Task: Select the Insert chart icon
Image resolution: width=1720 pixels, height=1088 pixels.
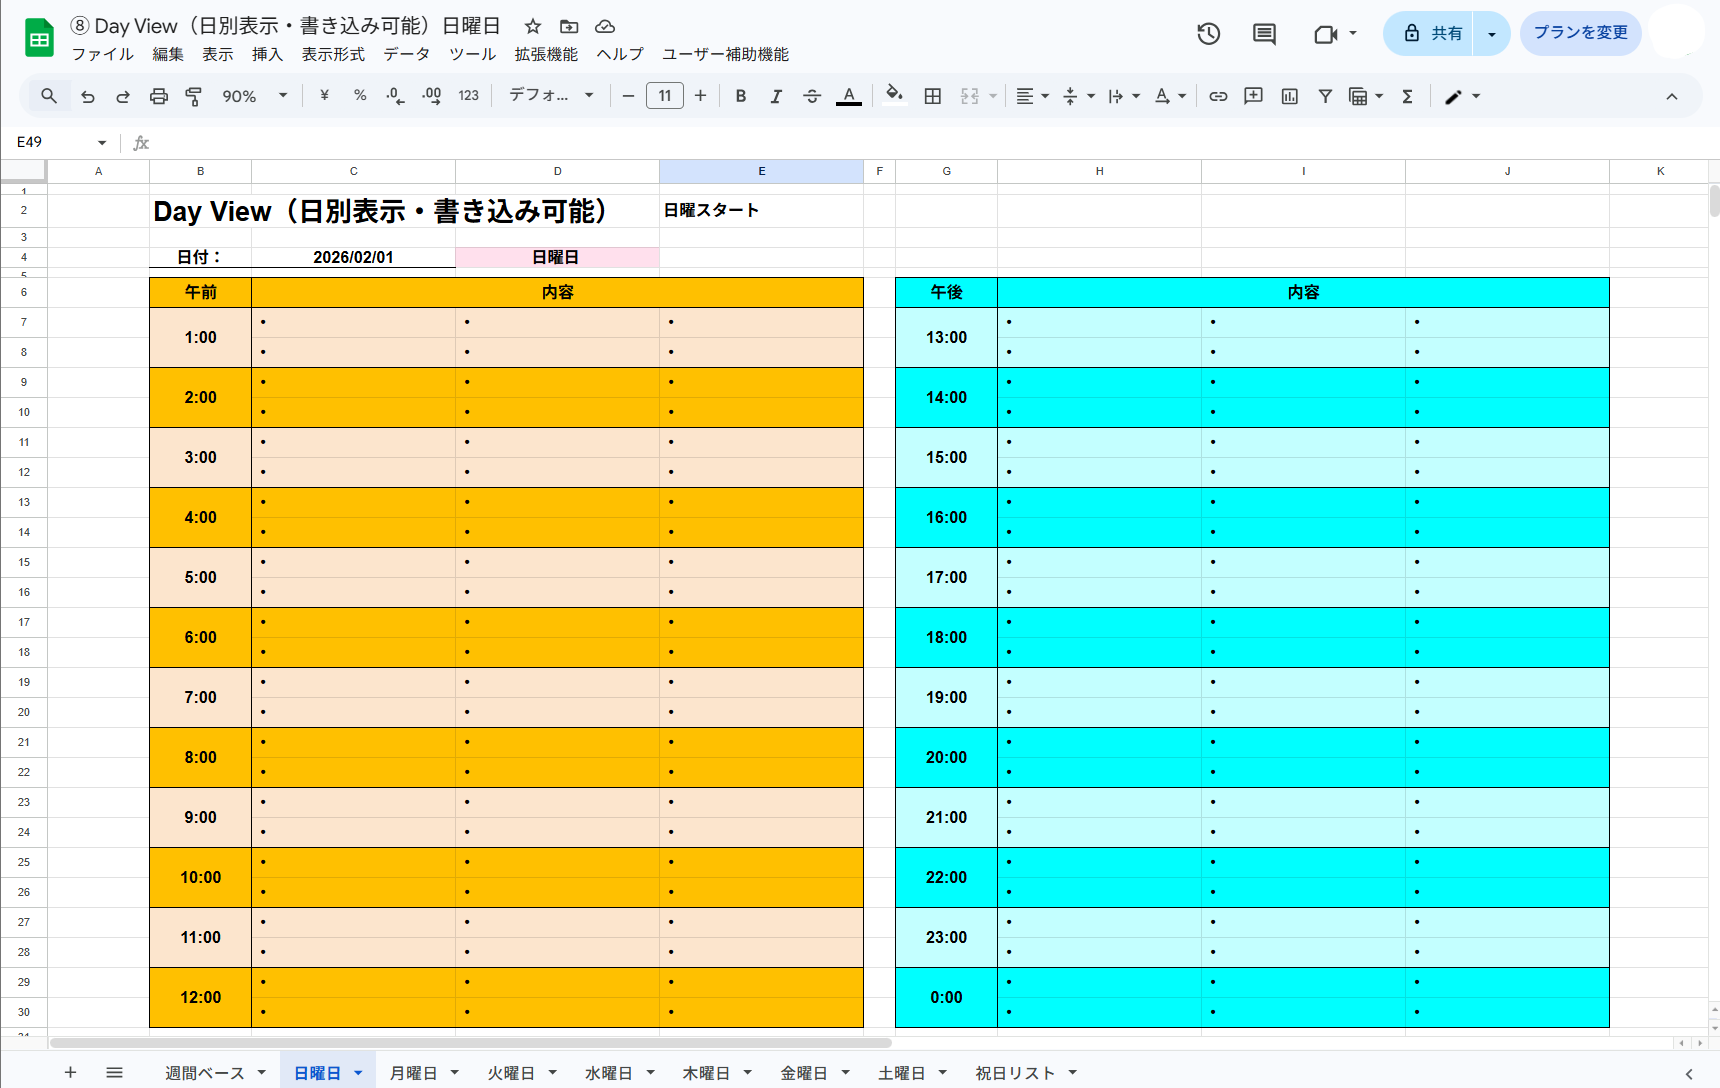Action: click(1289, 96)
